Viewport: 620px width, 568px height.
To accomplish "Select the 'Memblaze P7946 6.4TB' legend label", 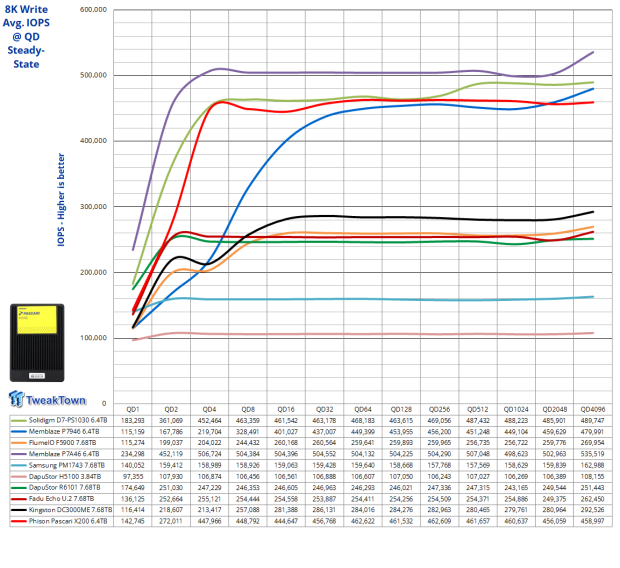I will pos(64,432).
